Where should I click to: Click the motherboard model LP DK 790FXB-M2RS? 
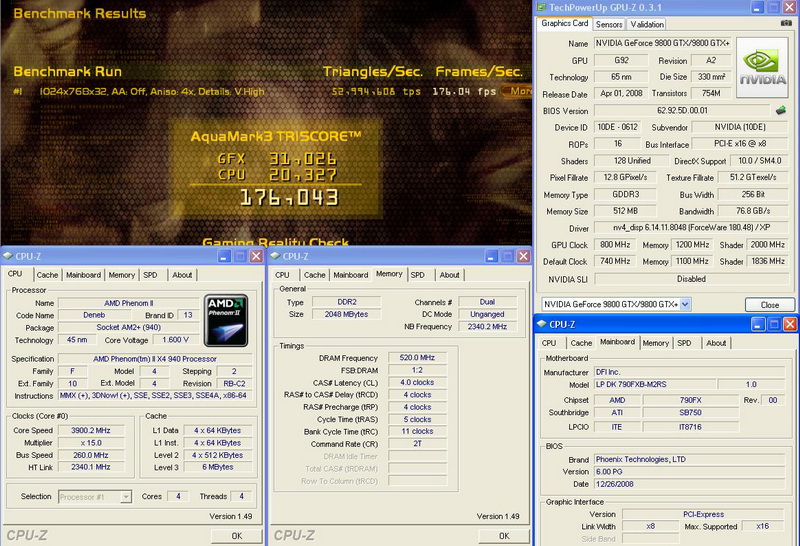pyautogui.click(x=655, y=384)
